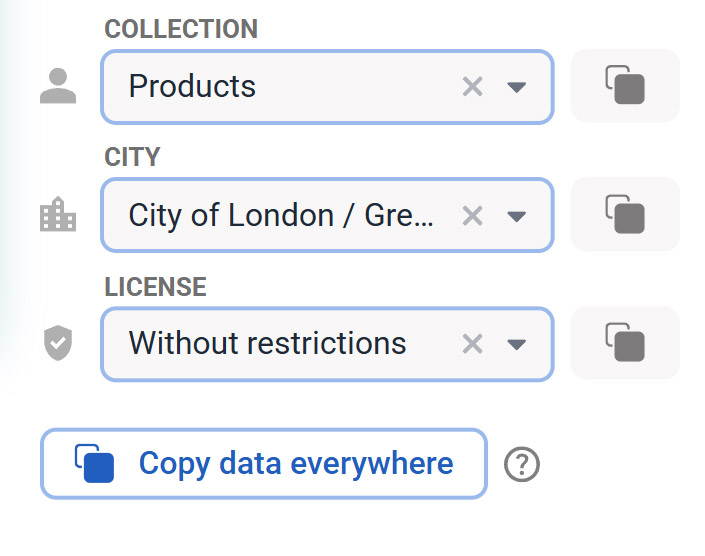Click the copy icon next to Collection field

(625, 85)
